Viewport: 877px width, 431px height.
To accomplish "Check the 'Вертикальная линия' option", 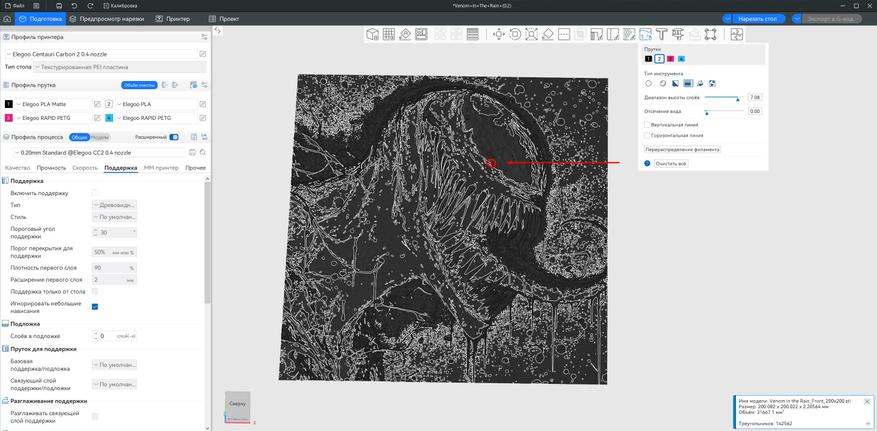I will coord(647,125).
